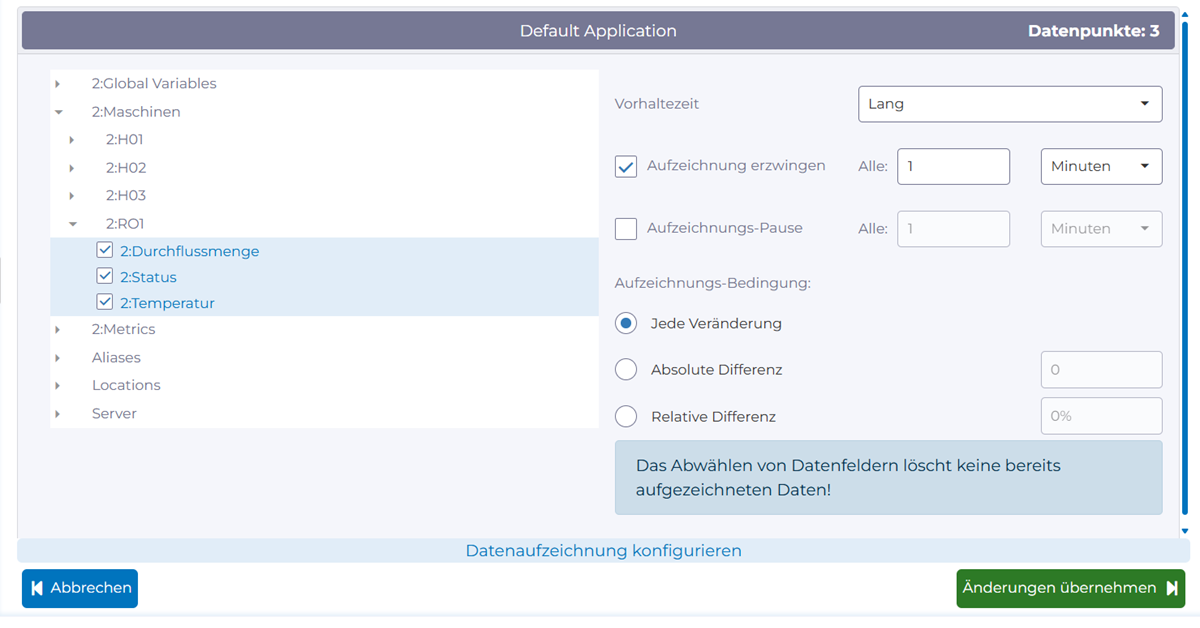Collapse the 2:Maschinen tree node

pos(58,111)
